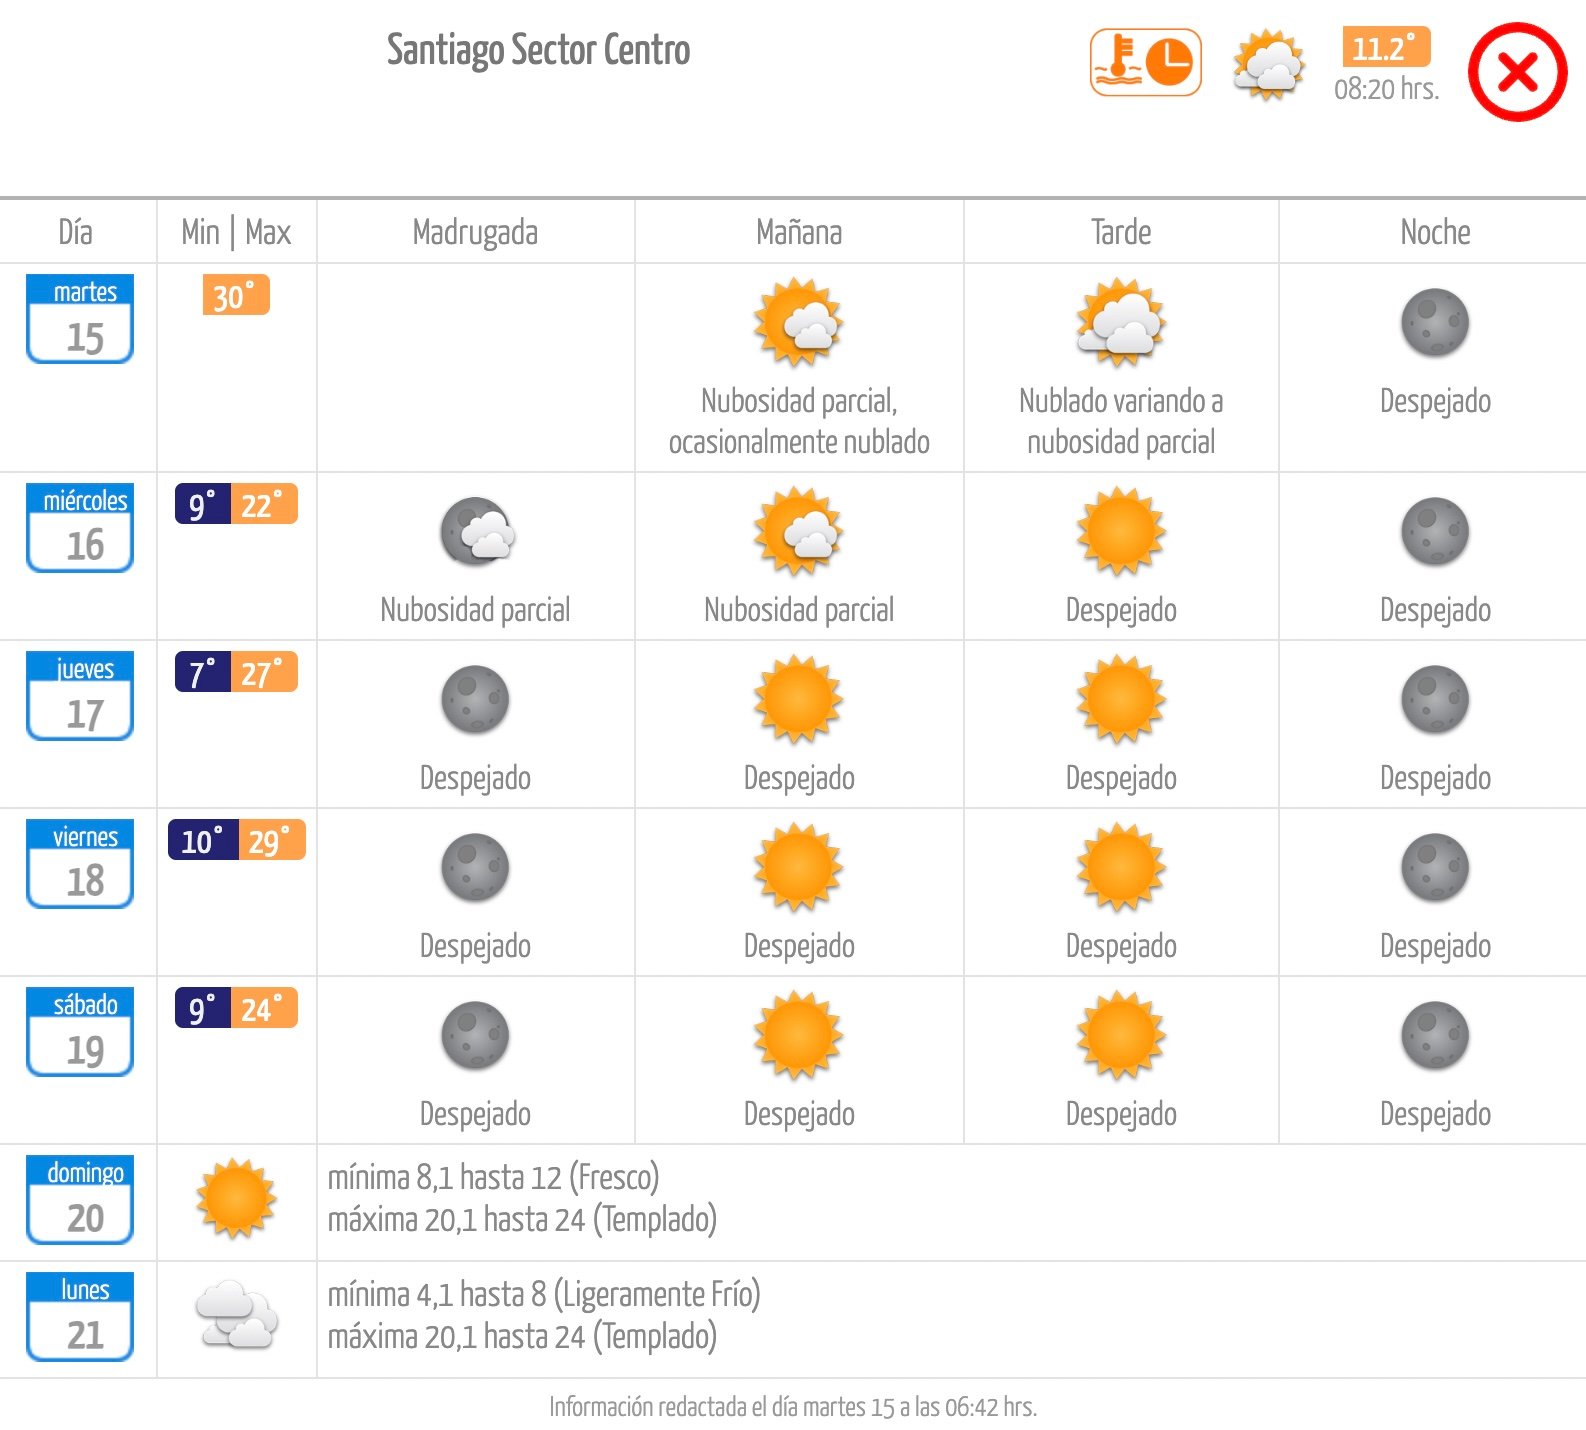Click the sun icon for domingo 20
This screenshot has width=1586, height=1430.
[x=236, y=1198]
